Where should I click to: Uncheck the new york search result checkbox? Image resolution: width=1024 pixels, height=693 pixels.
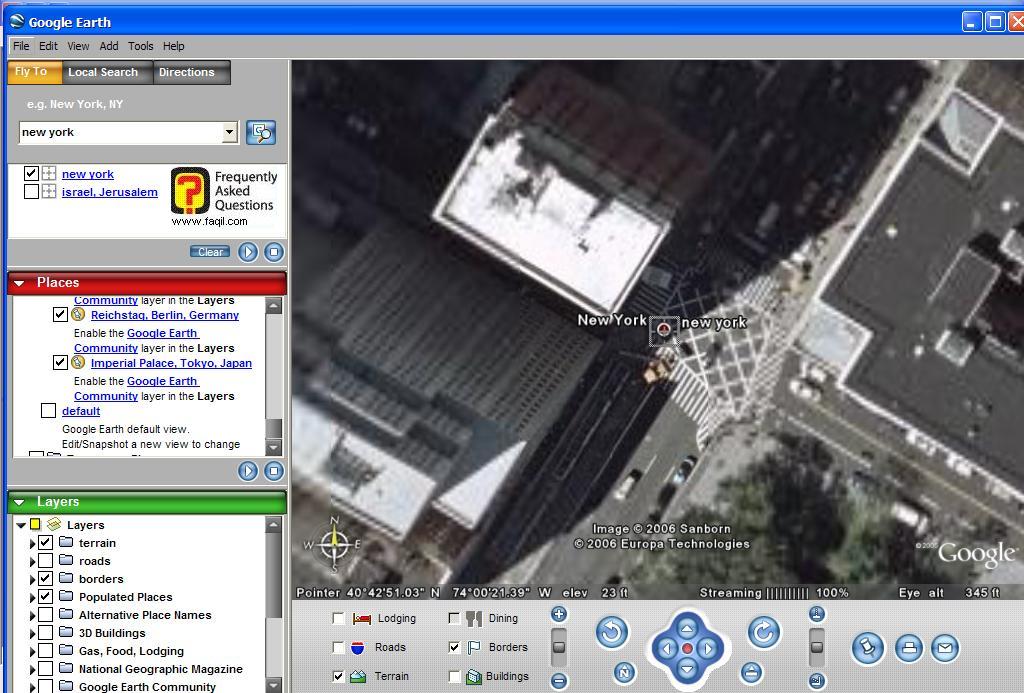pyautogui.click(x=31, y=173)
